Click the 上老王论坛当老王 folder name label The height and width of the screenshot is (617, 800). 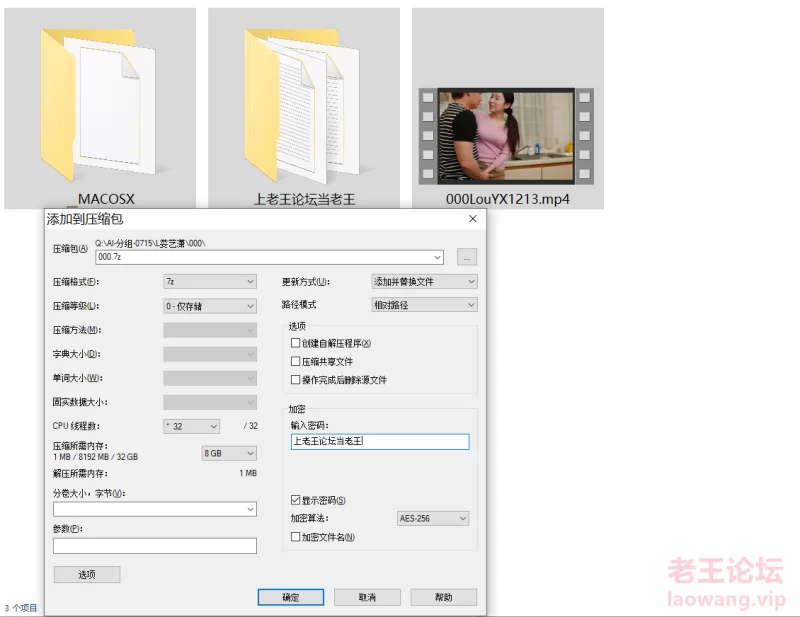[x=304, y=199]
